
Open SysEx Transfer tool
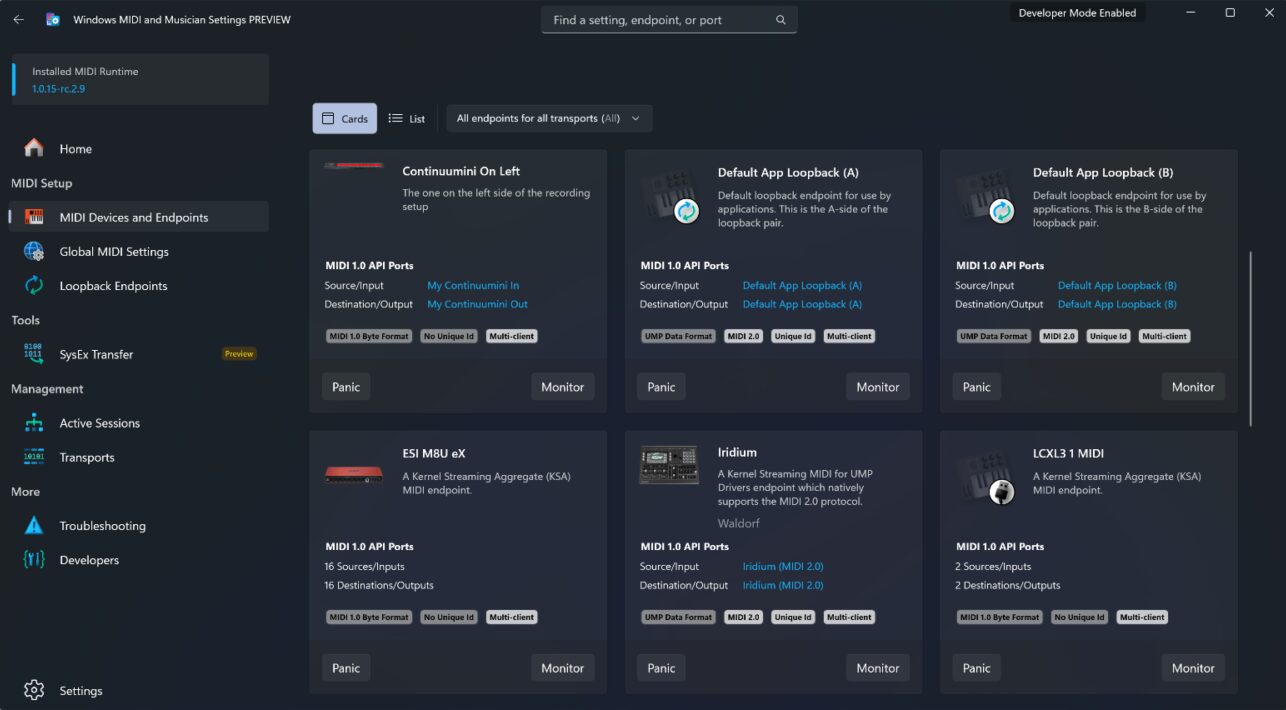coord(138,354)
